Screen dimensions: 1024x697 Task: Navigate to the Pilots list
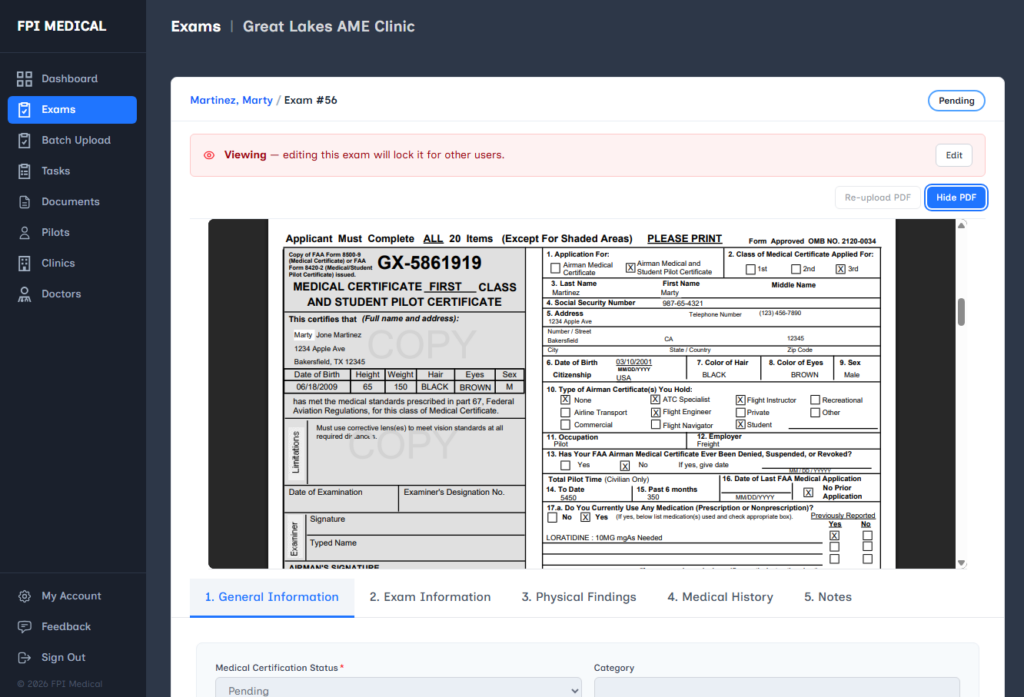click(x=72, y=233)
